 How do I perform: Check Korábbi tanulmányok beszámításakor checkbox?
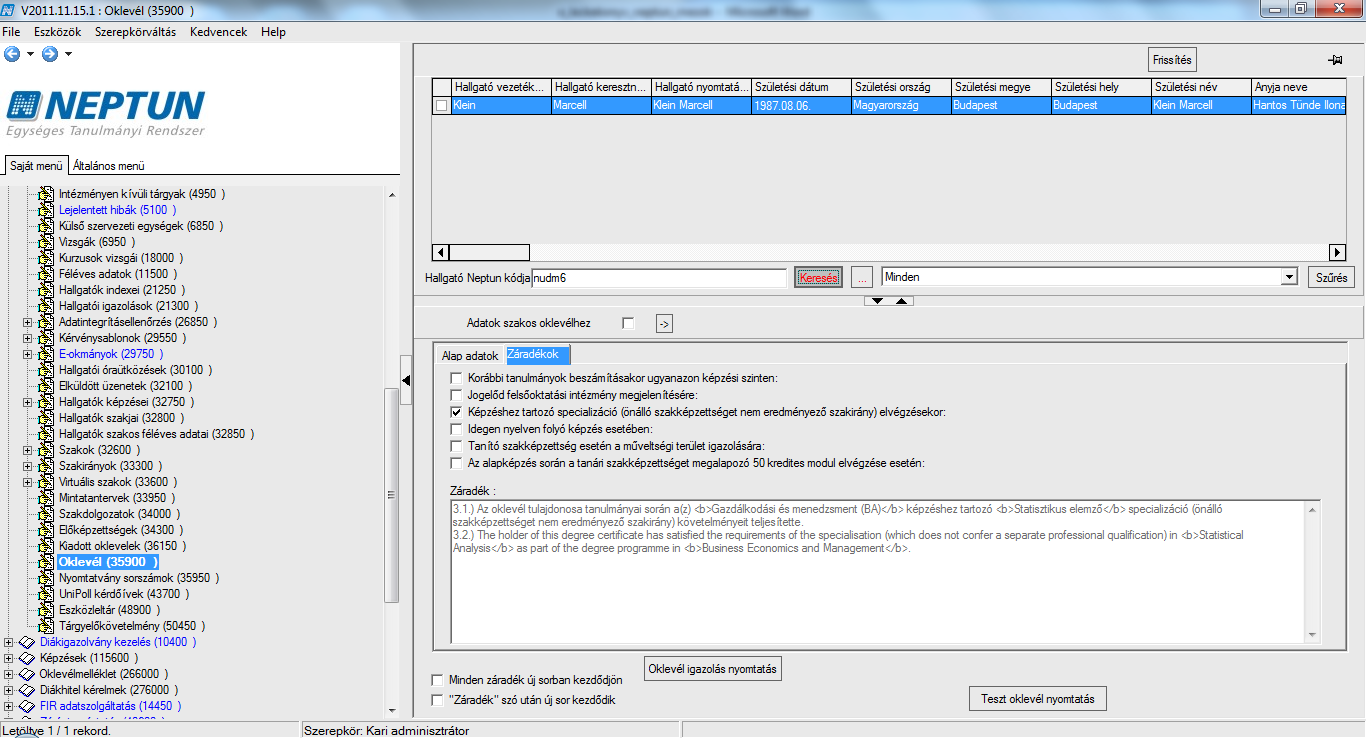click(x=457, y=378)
